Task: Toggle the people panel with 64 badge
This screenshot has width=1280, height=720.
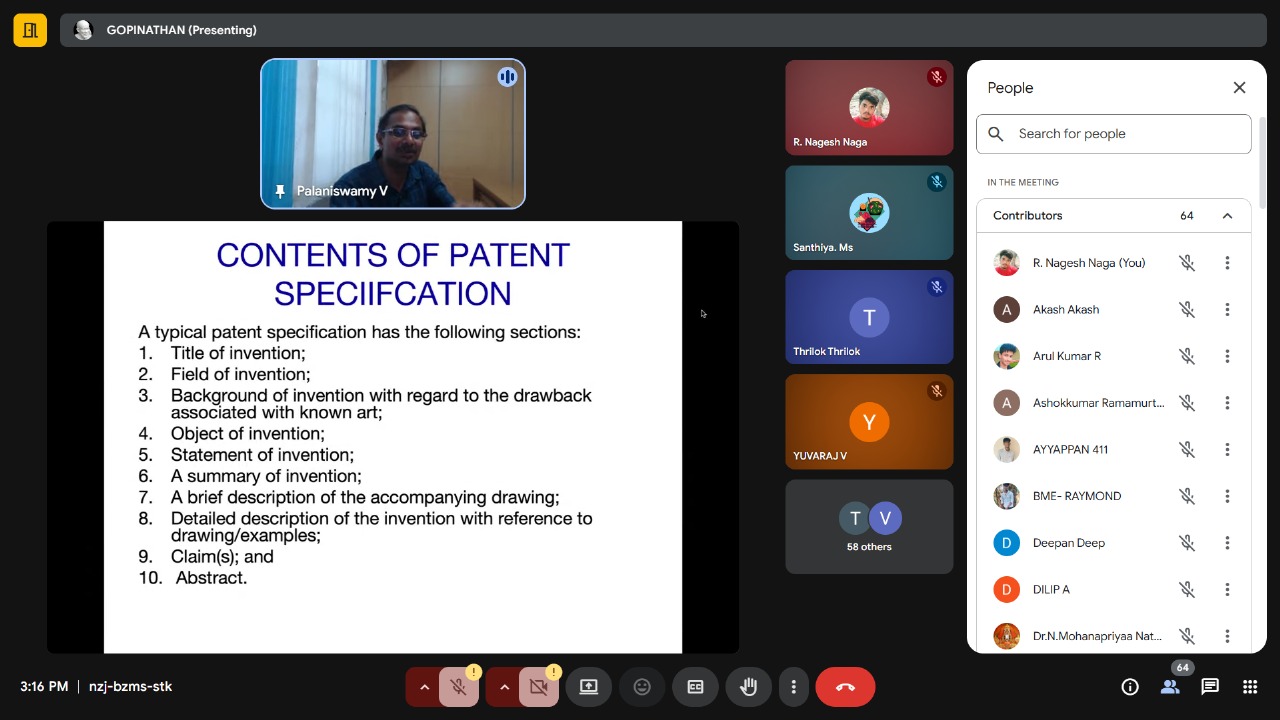Action: click(x=1170, y=687)
